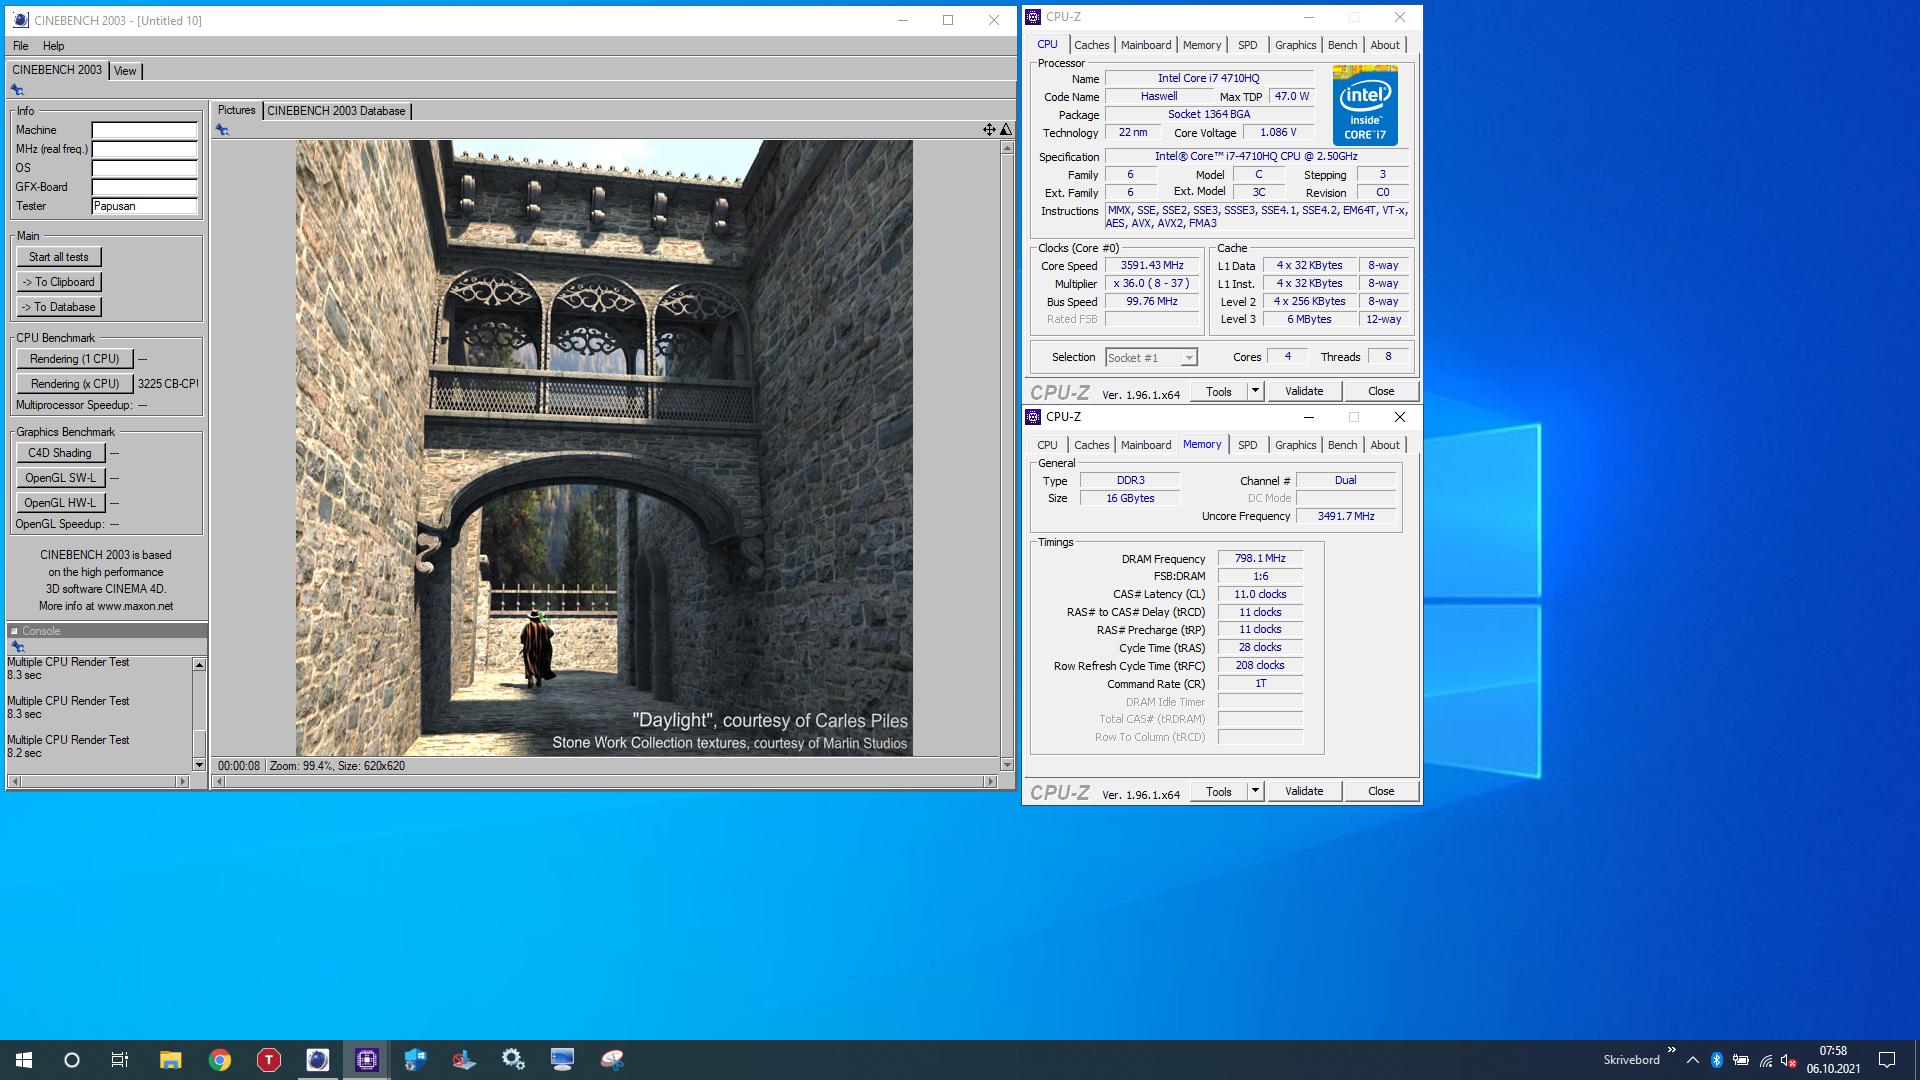
Task: Open the notification Action Center icon
Action: coord(1887,1060)
